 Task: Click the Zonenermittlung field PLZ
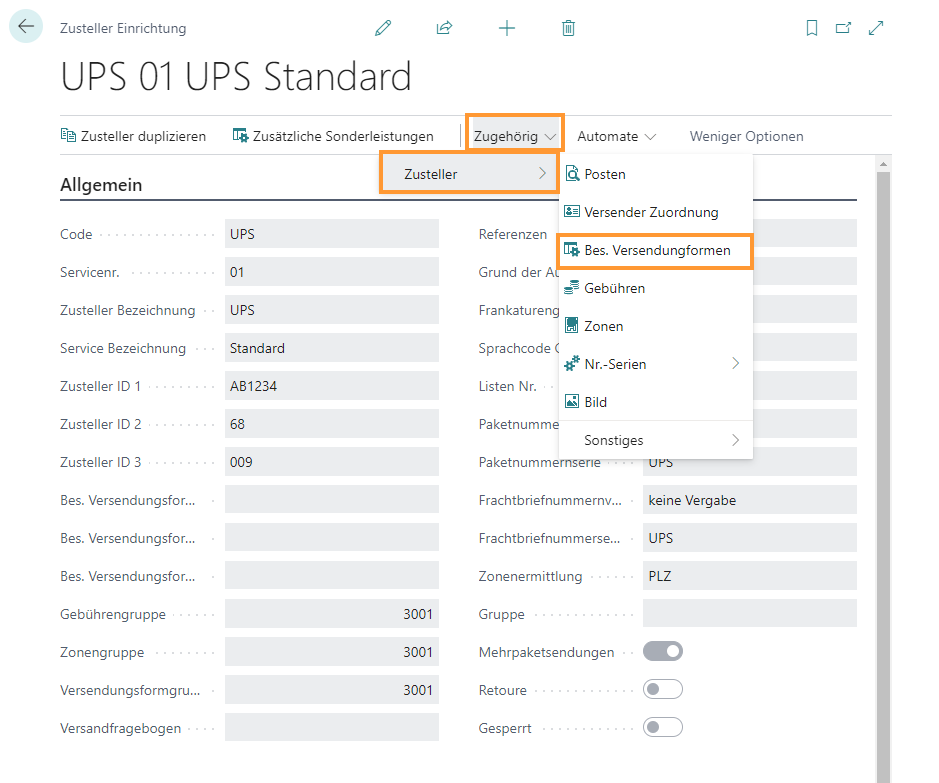(x=750, y=576)
